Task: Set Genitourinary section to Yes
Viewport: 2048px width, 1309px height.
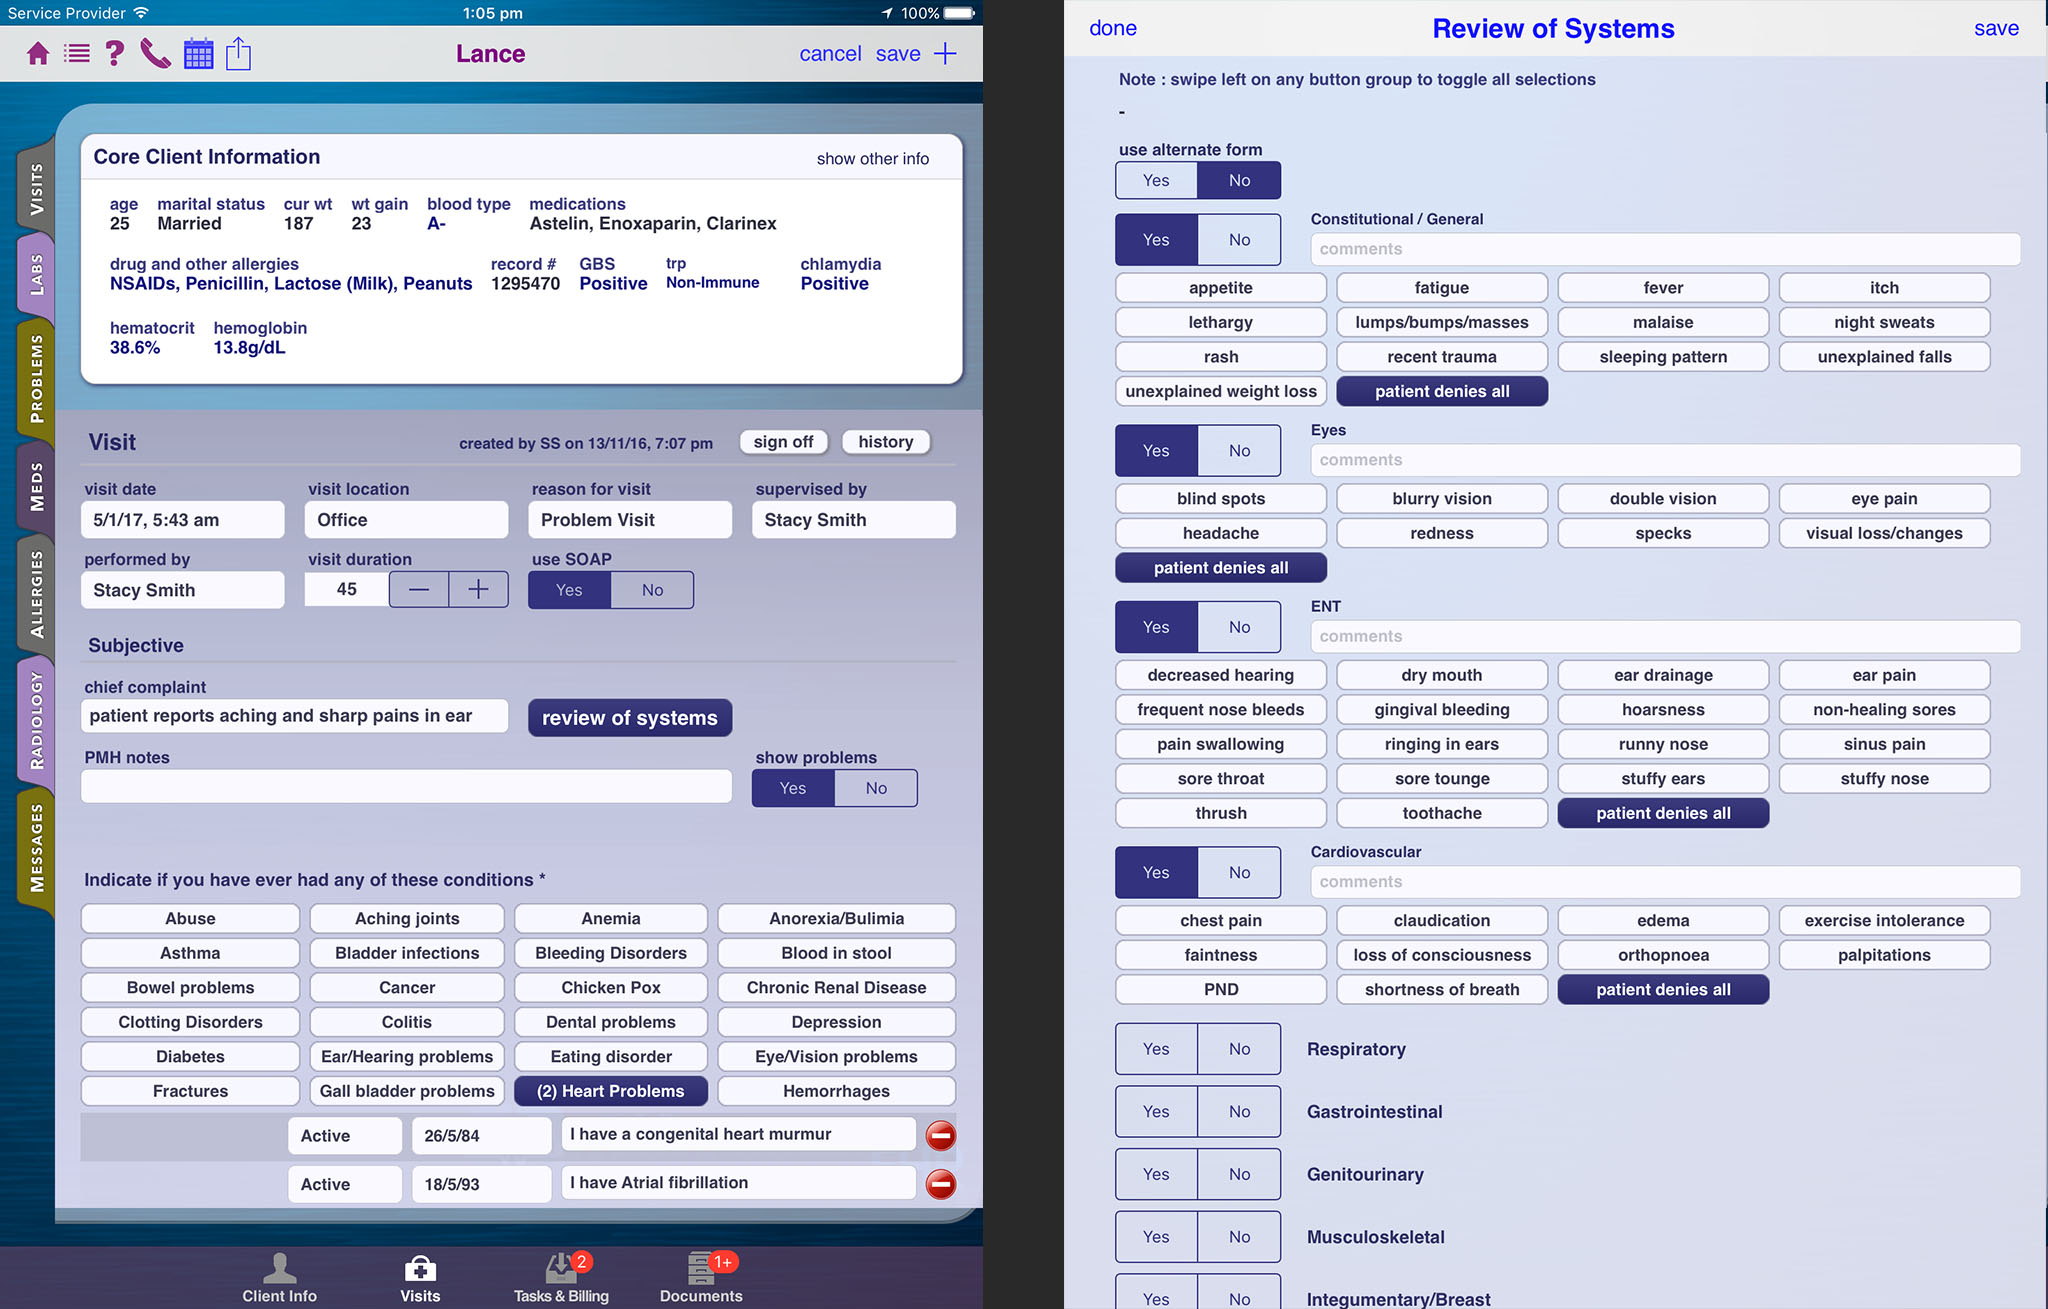Action: click(x=1156, y=1174)
